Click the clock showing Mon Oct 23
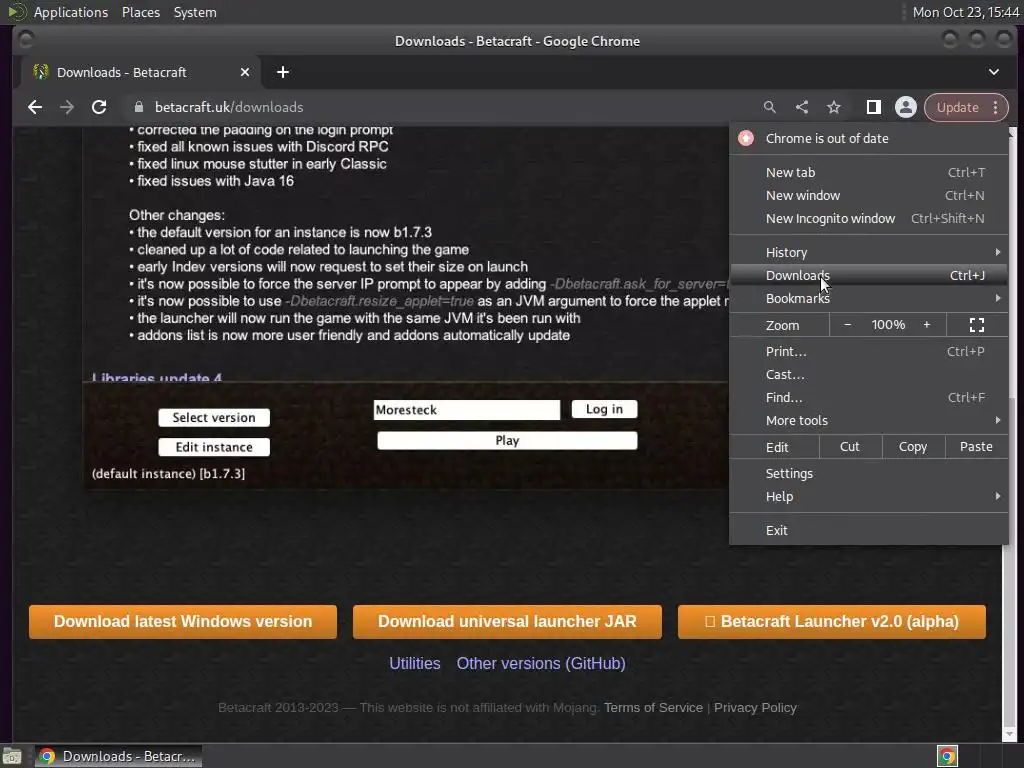1024x768 pixels. (966, 12)
